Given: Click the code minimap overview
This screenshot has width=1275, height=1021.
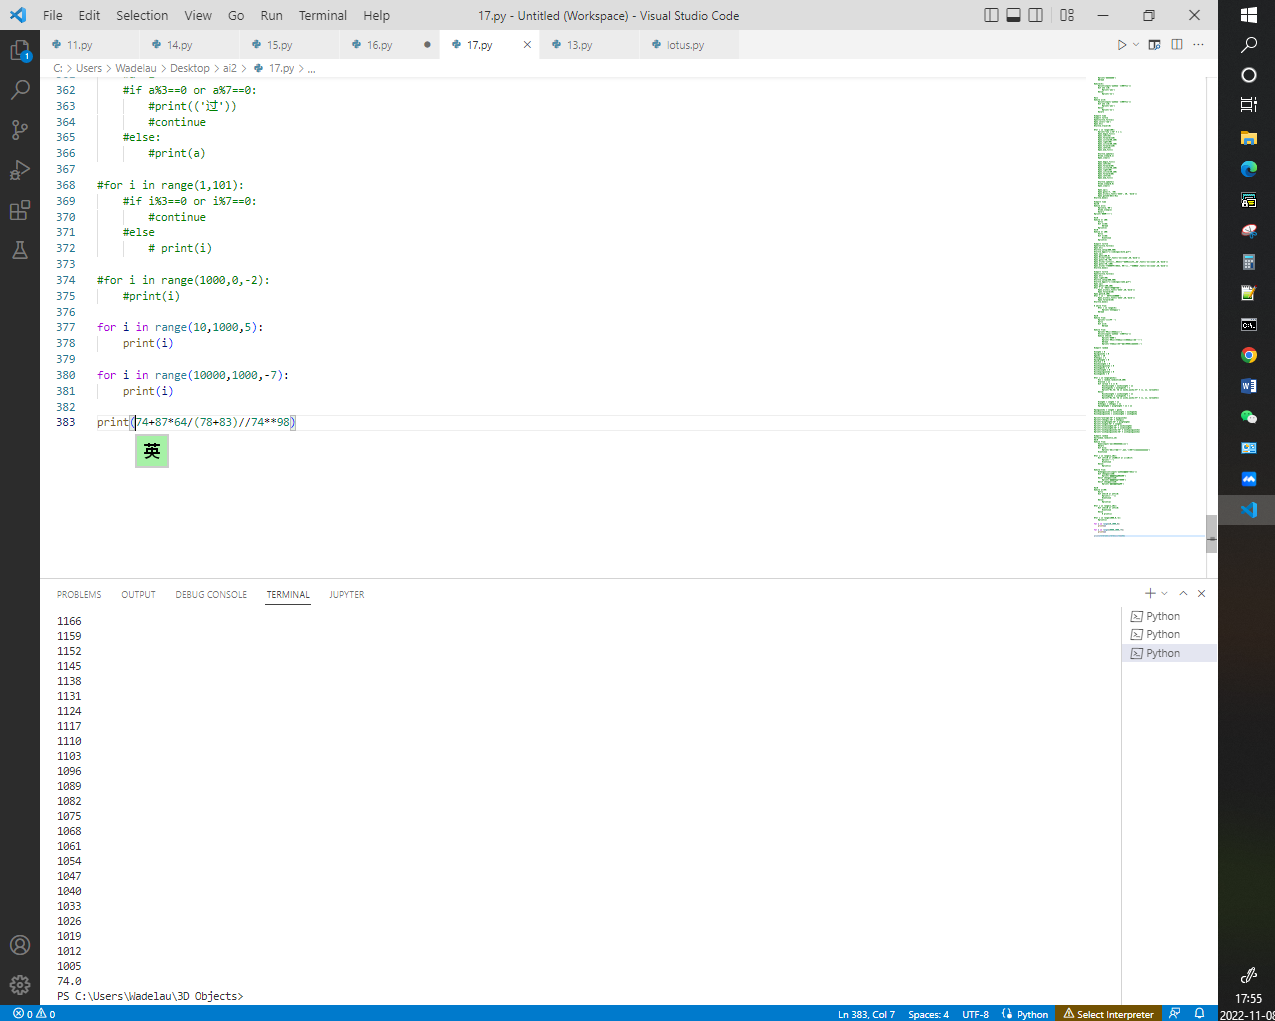Looking at the screenshot, I should point(1140,300).
